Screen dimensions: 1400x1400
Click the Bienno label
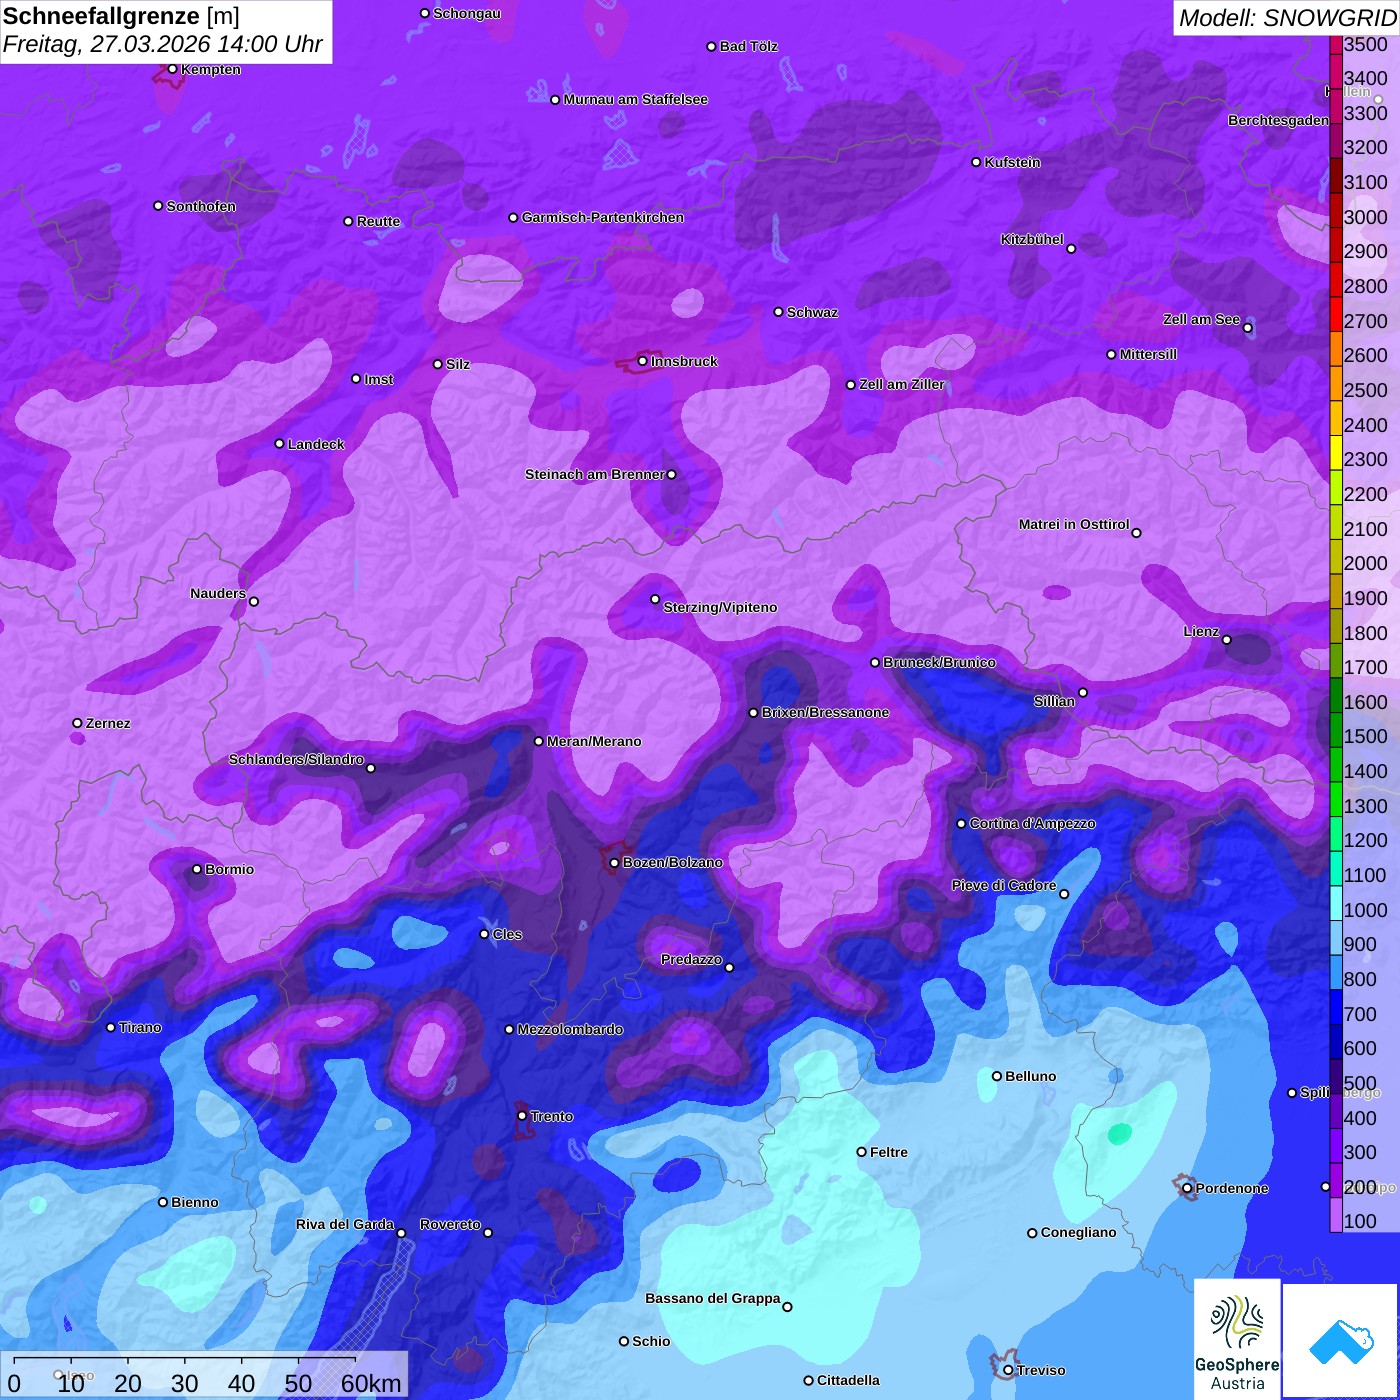pos(195,1202)
